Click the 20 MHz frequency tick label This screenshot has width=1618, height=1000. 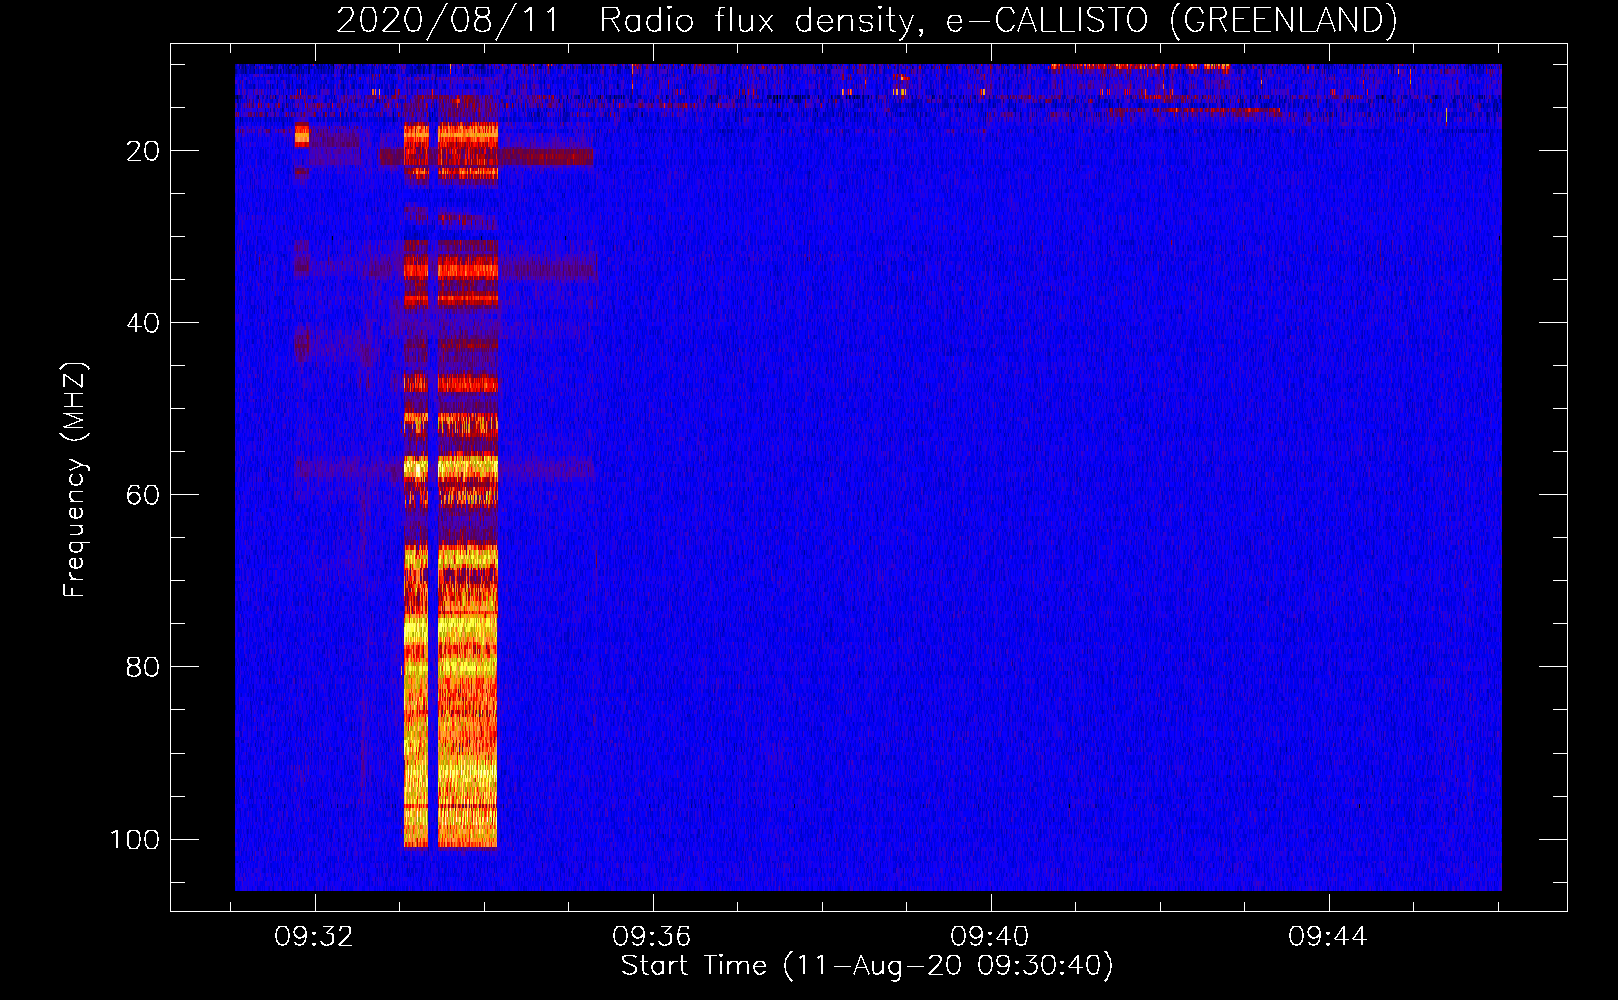pyautogui.click(x=143, y=151)
